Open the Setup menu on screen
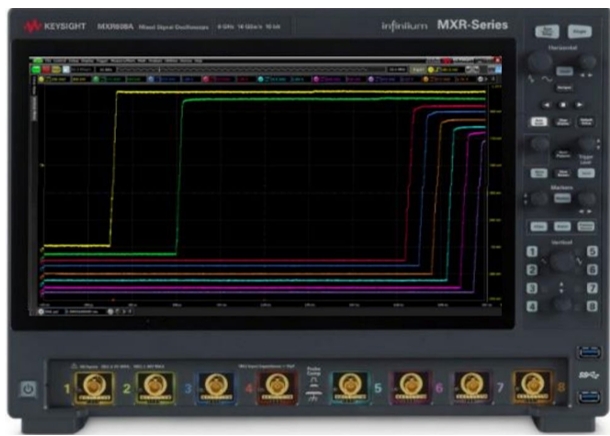This screenshot has height=436, width=610. [x=73, y=61]
